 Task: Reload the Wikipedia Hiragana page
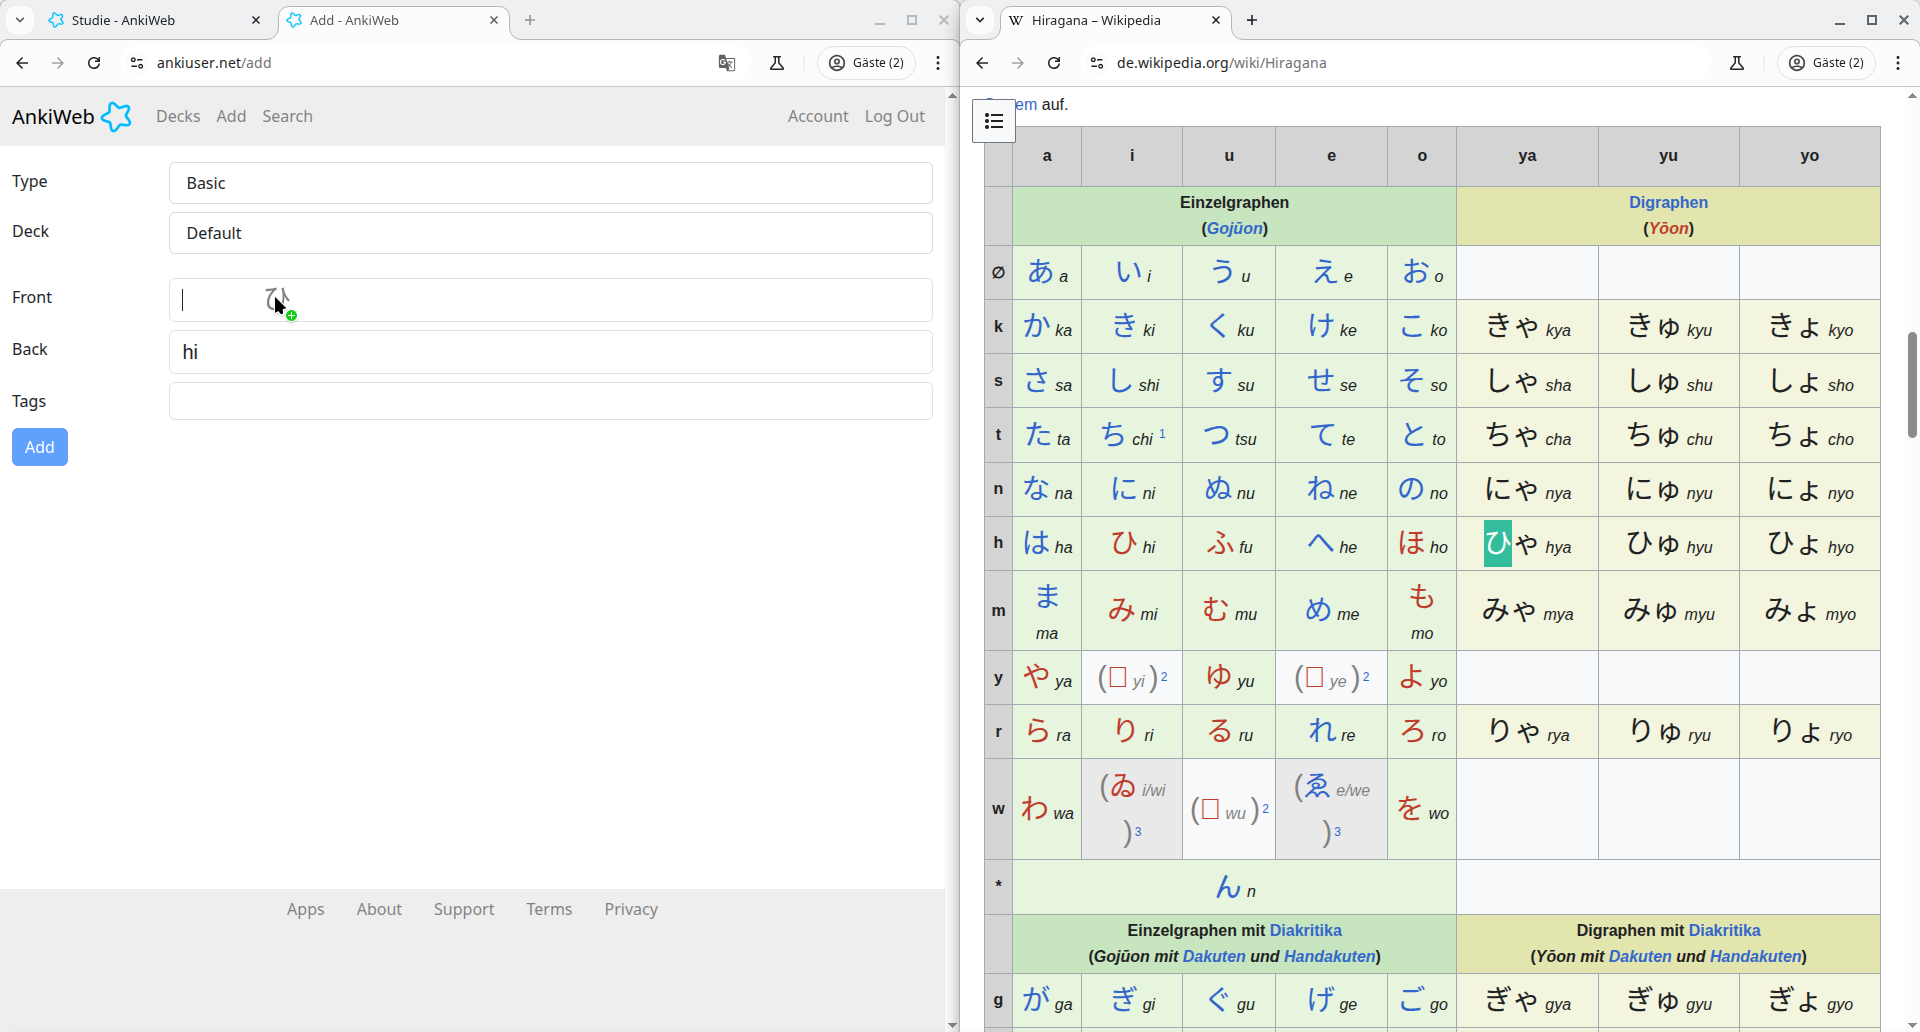(x=1054, y=63)
